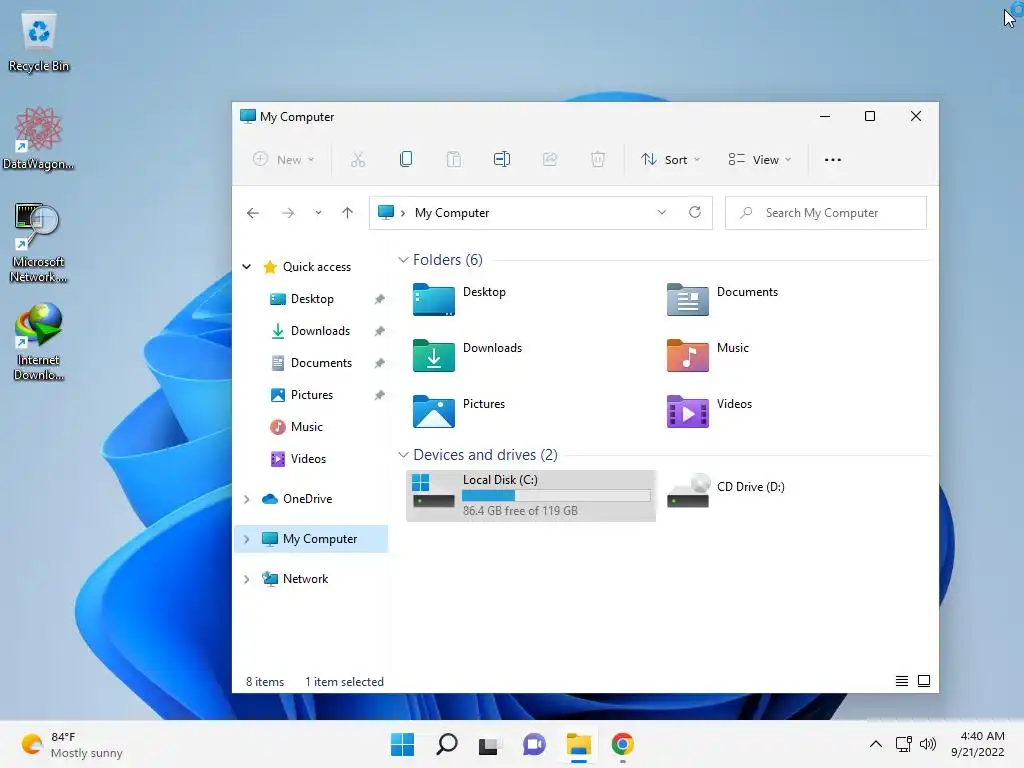1024x768 pixels.
Task: Open taskbar Search
Action: tap(447, 744)
